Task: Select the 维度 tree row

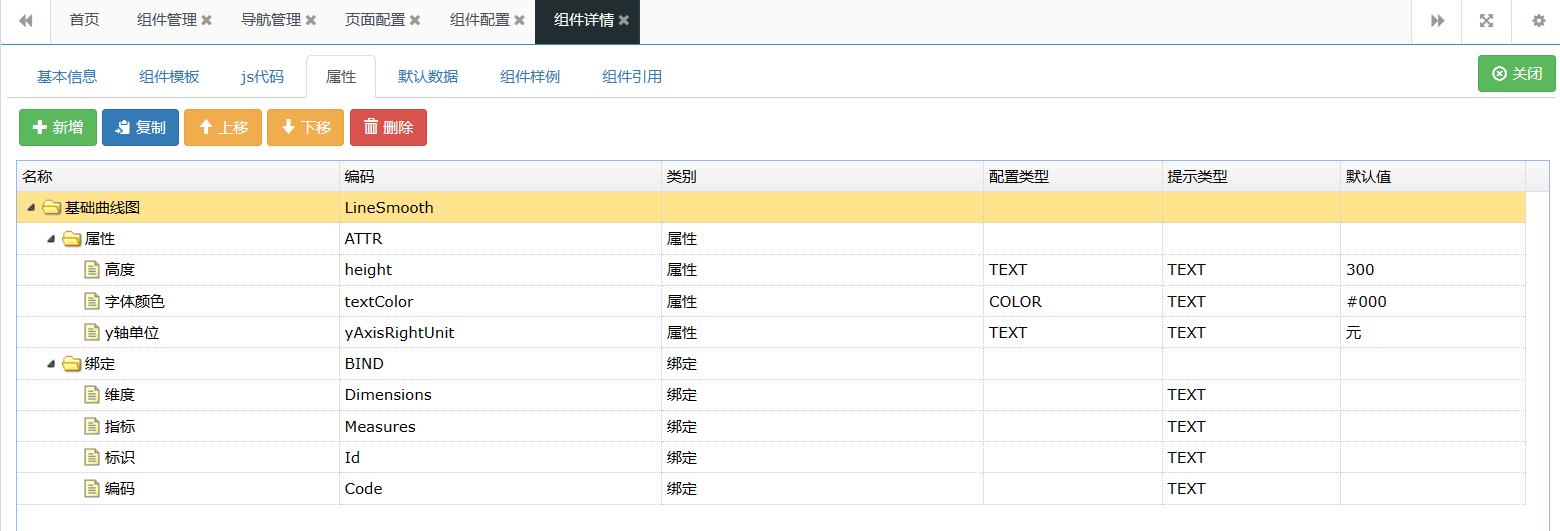Action: pos(771,395)
